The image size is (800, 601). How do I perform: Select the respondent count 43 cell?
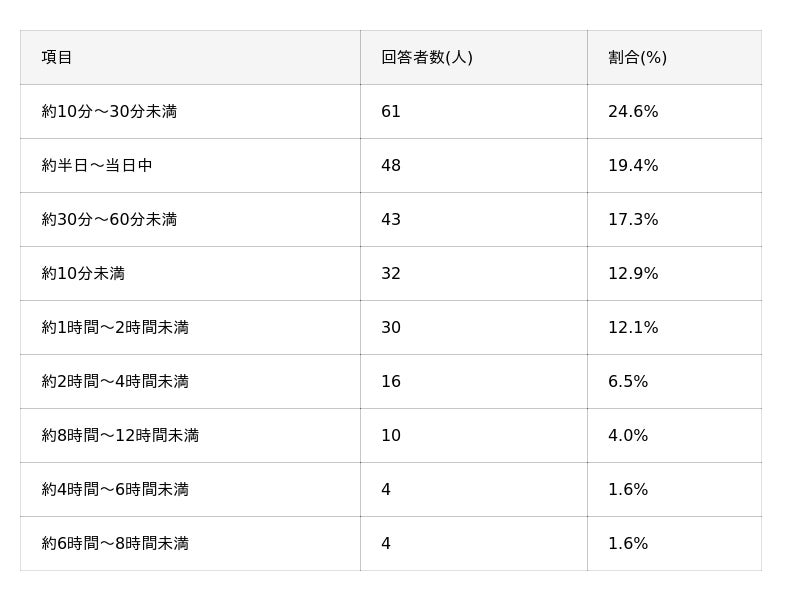coord(391,220)
